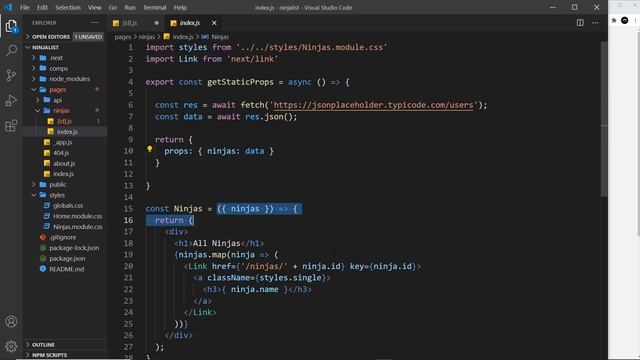
Task: Click the unsaved dot on [id].js tab
Action: 156,23
